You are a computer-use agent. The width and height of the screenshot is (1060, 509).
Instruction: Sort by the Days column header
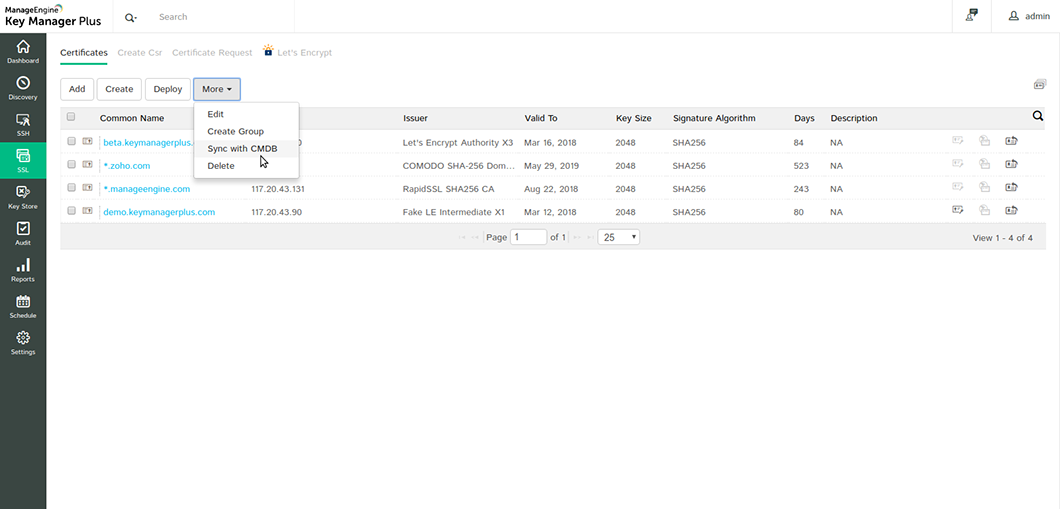tap(804, 118)
